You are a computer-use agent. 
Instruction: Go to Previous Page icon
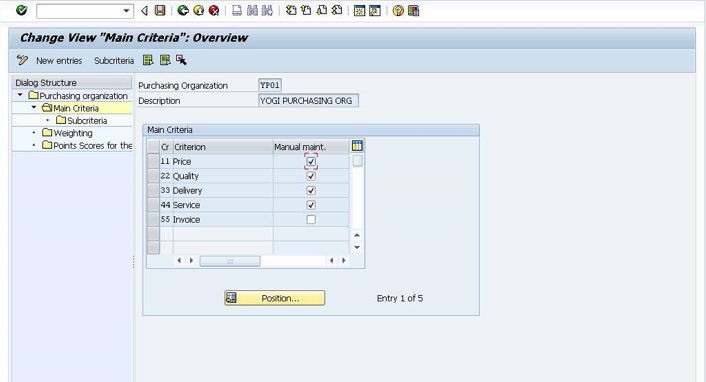[306, 10]
